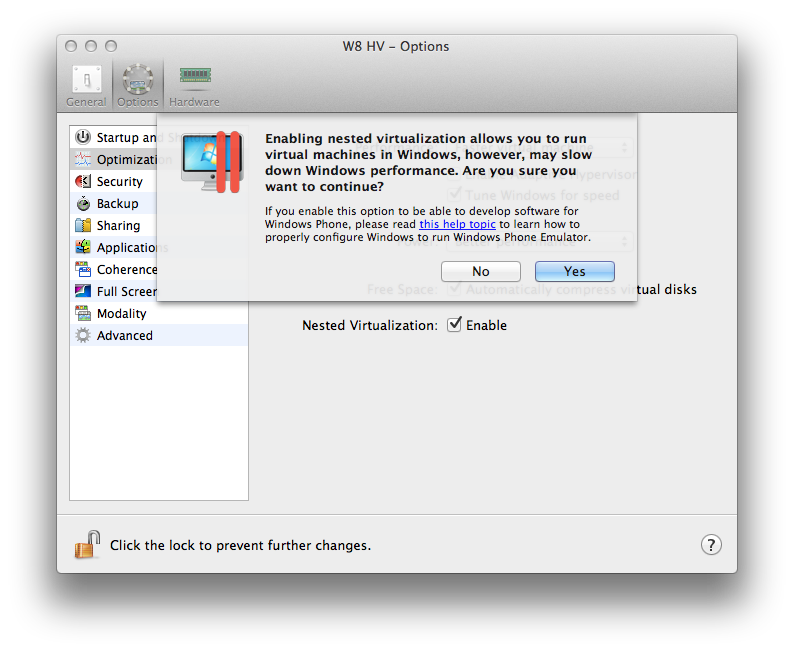Select the Options toolbar tab

click(x=138, y=86)
